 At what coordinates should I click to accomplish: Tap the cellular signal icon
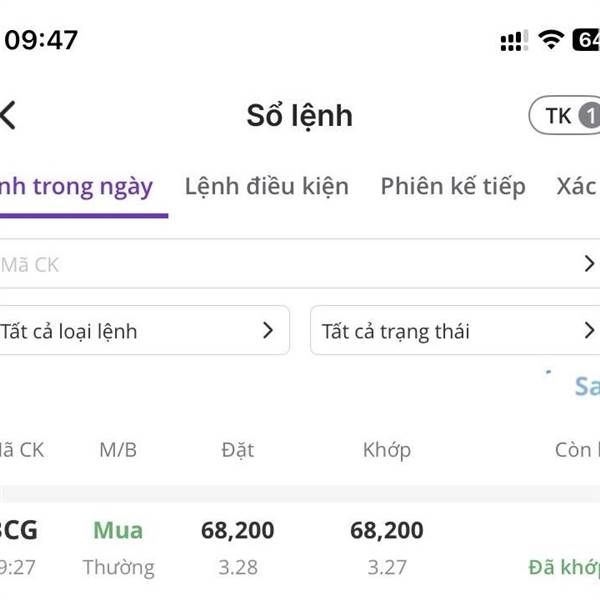pos(514,41)
